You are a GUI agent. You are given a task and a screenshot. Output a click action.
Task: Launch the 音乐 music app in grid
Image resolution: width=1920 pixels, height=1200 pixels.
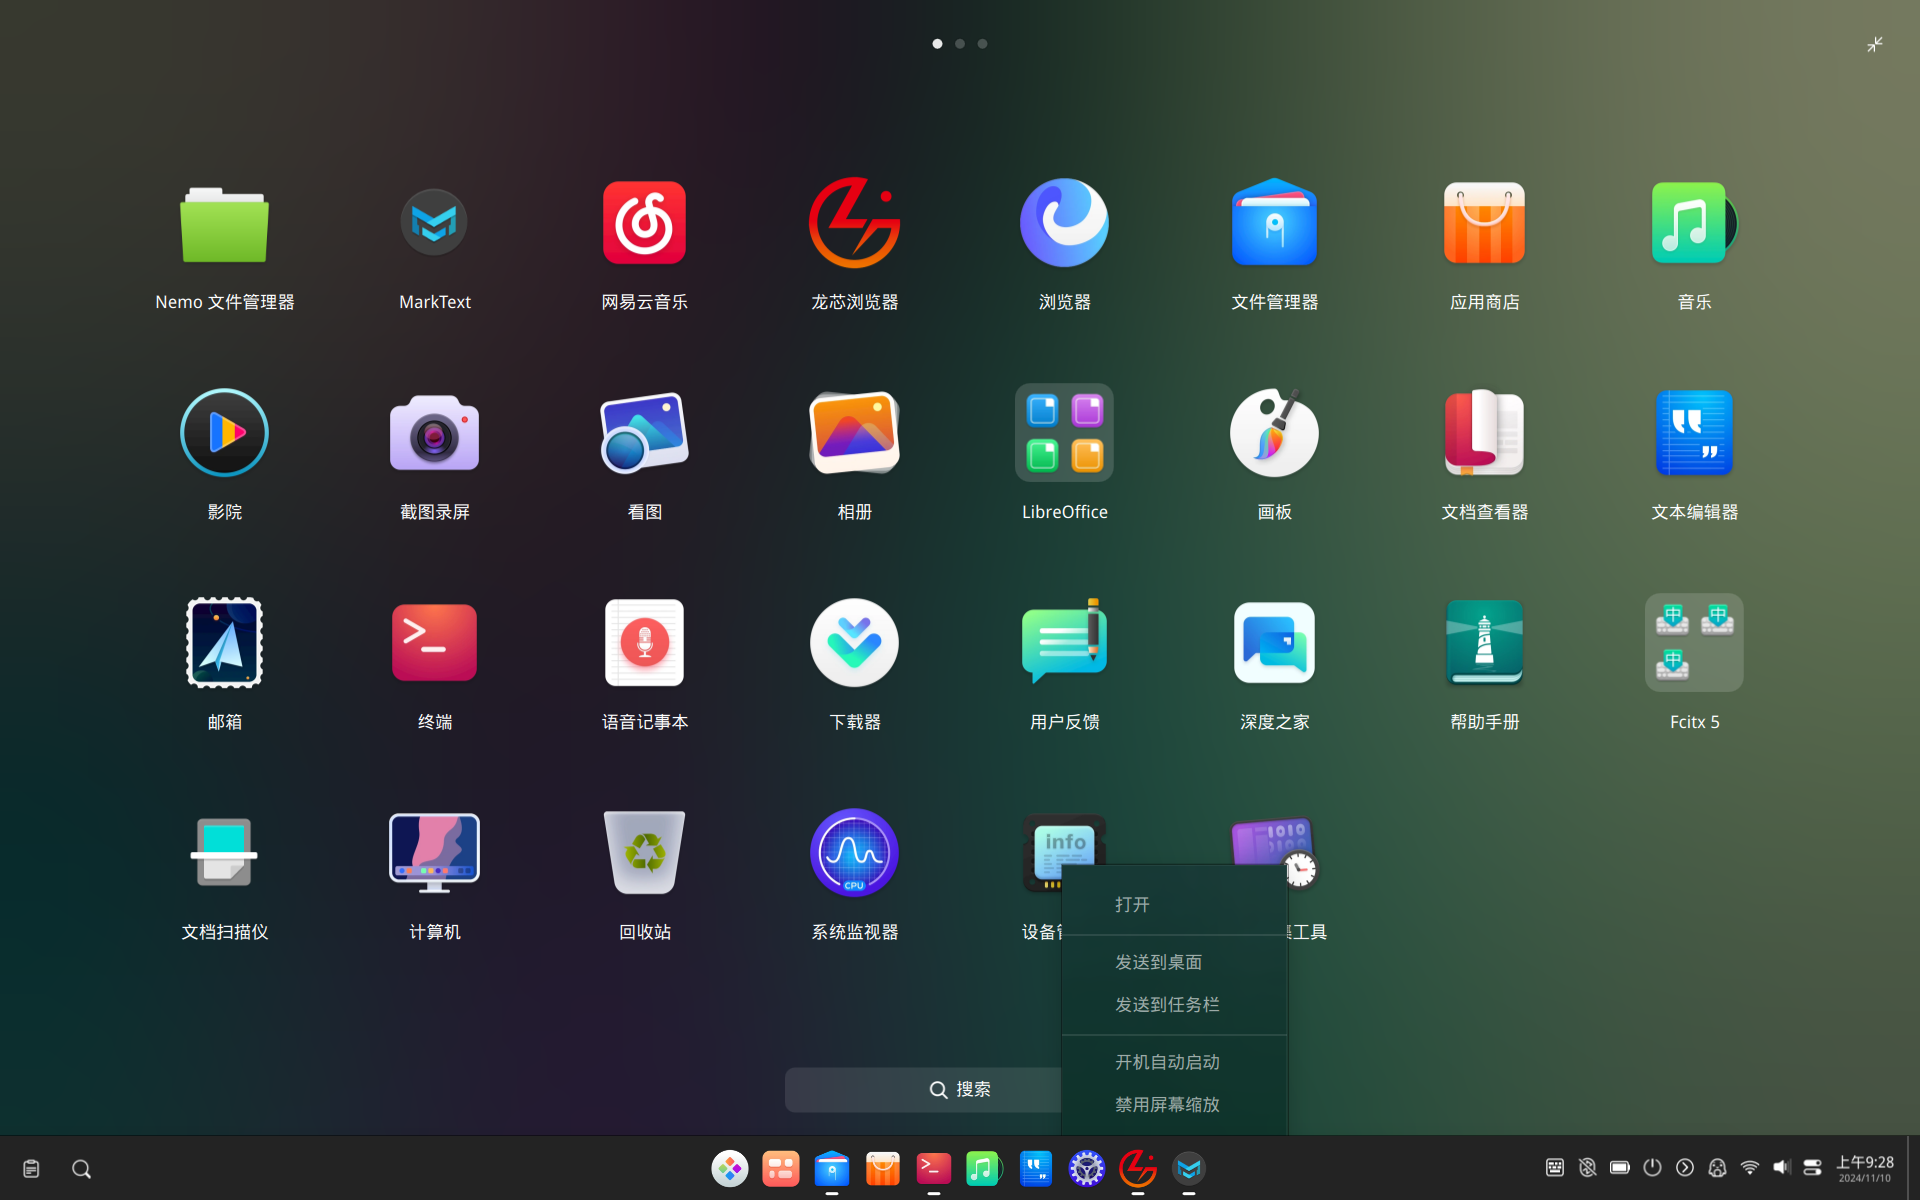coord(1694,224)
